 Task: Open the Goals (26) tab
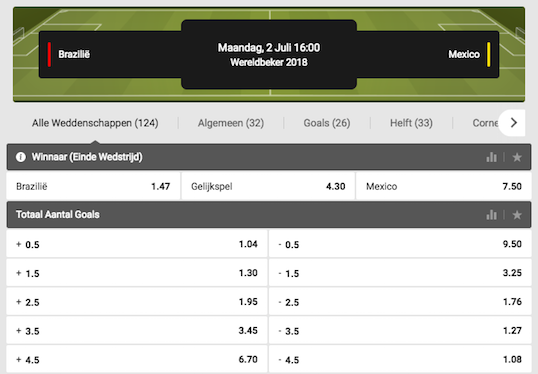[327, 123]
